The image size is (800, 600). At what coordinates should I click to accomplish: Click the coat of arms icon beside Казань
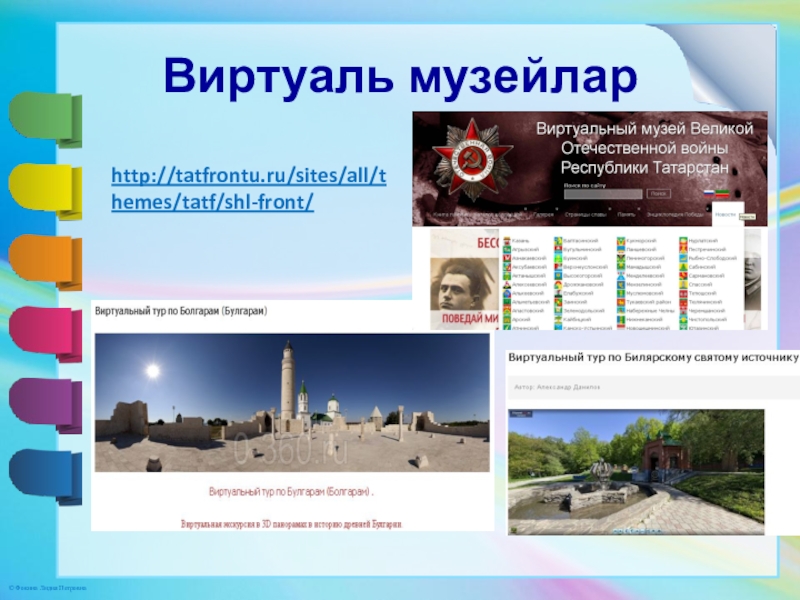tap(507, 241)
